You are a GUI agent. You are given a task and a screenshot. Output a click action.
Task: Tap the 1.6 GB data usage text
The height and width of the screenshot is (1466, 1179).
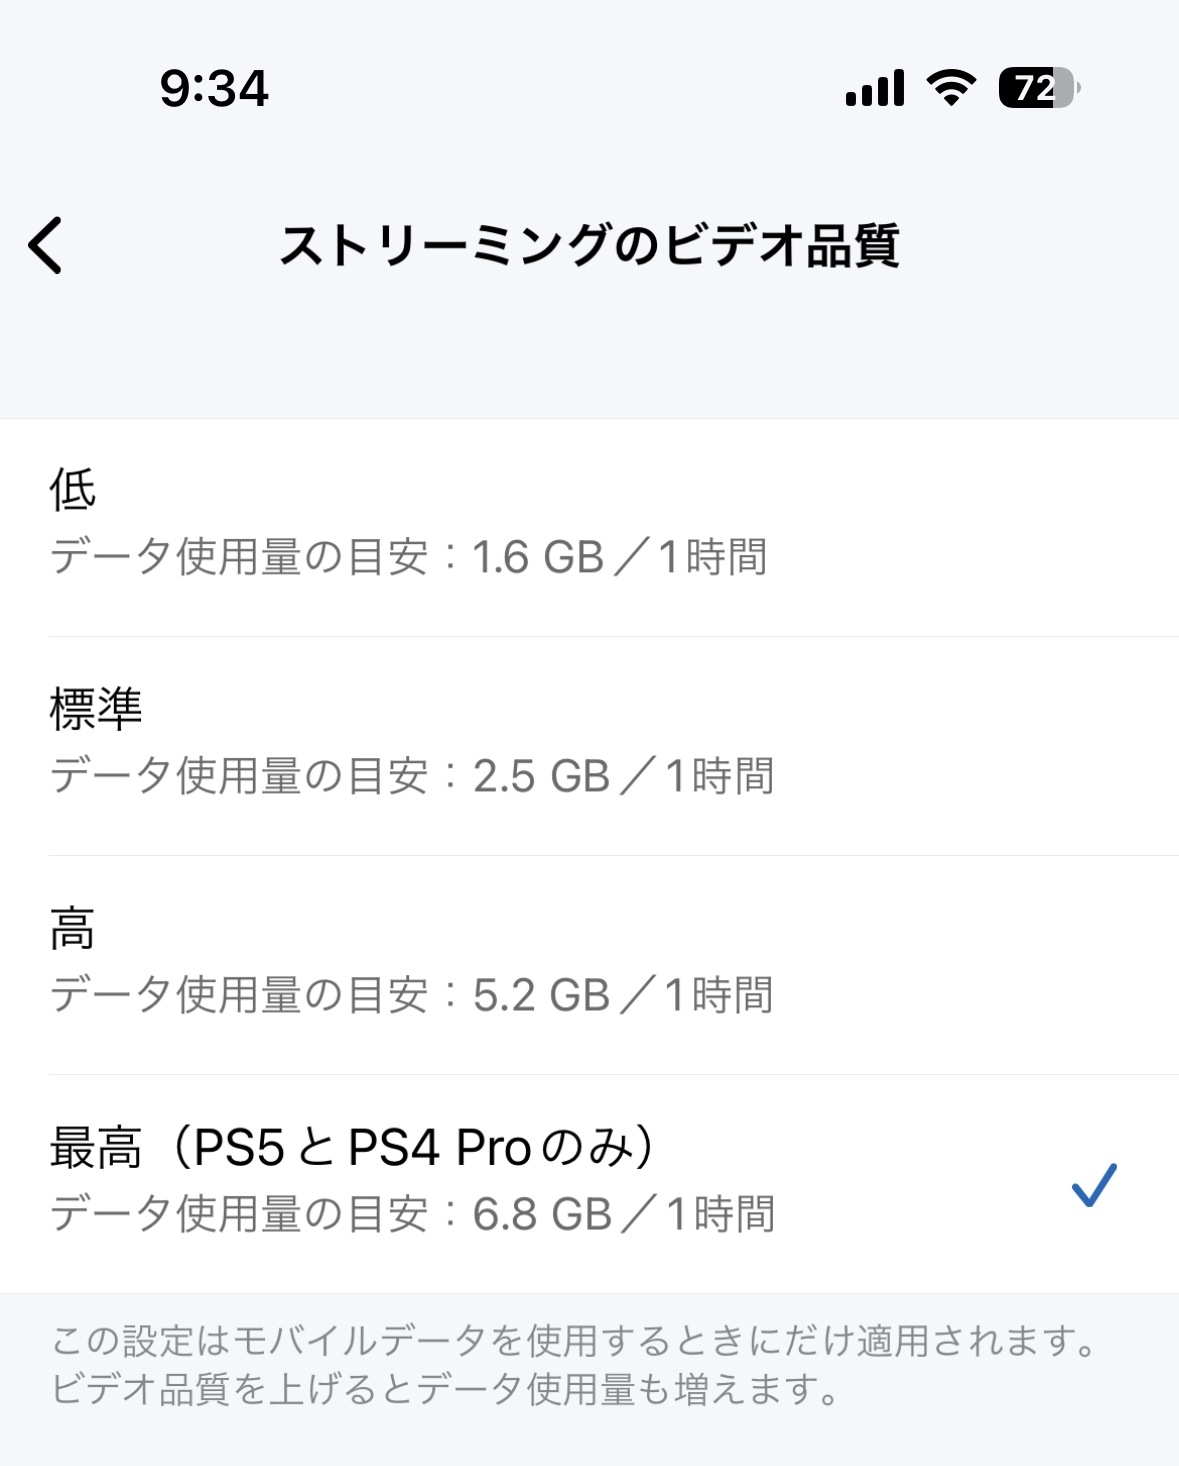click(x=538, y=558)
